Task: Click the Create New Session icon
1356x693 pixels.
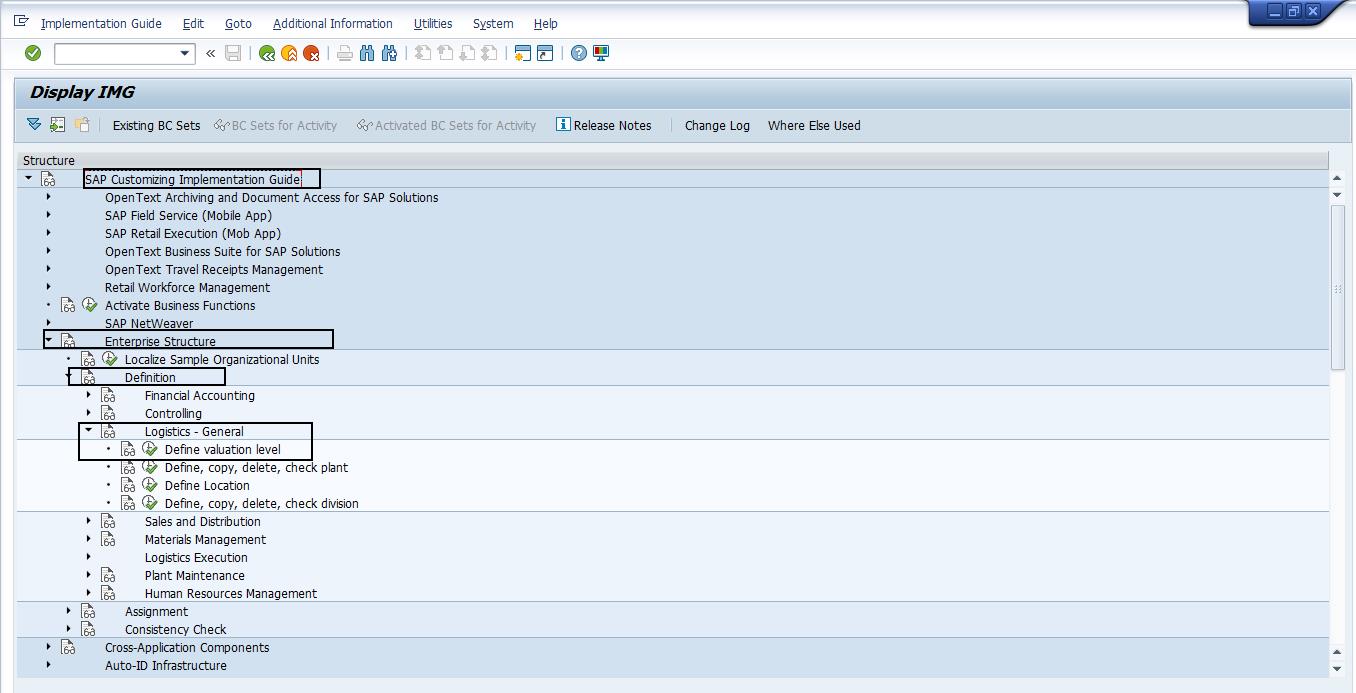Action: (x=521, y=53)
